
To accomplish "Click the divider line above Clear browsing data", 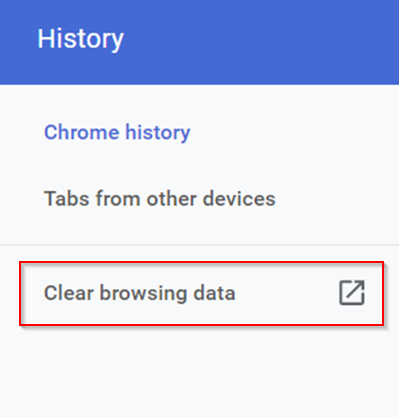I will tap(199, 245).
